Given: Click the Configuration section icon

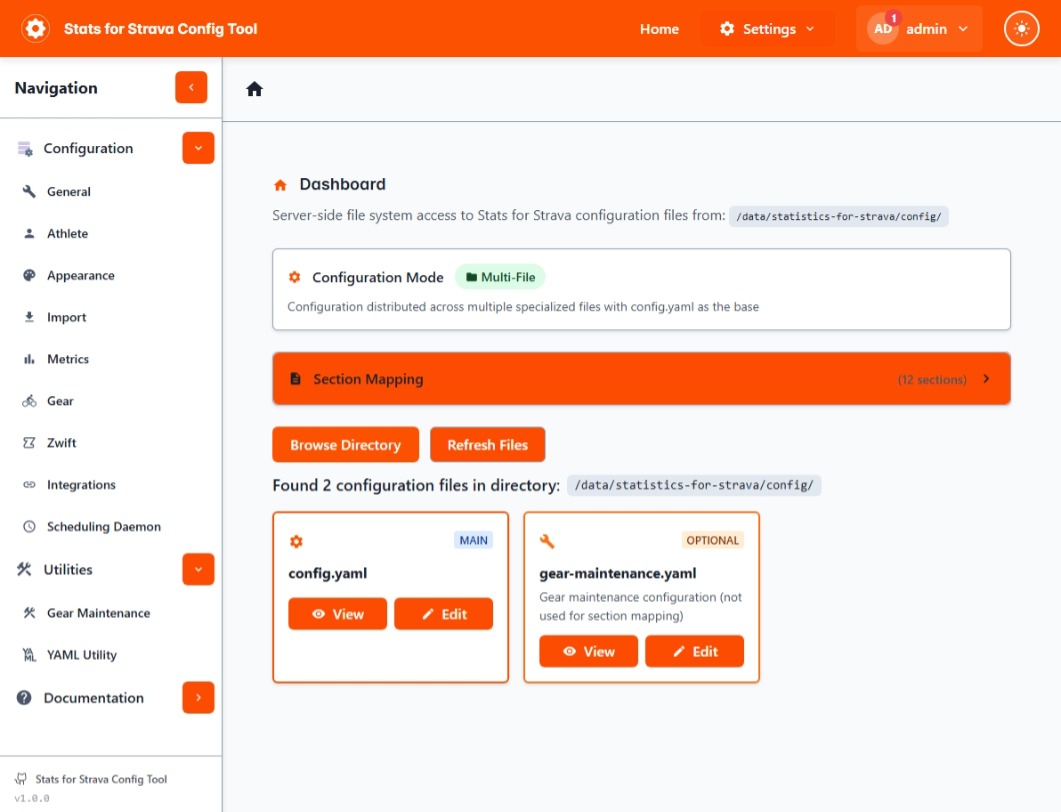Looking at the screenshot, I should 25,149.
